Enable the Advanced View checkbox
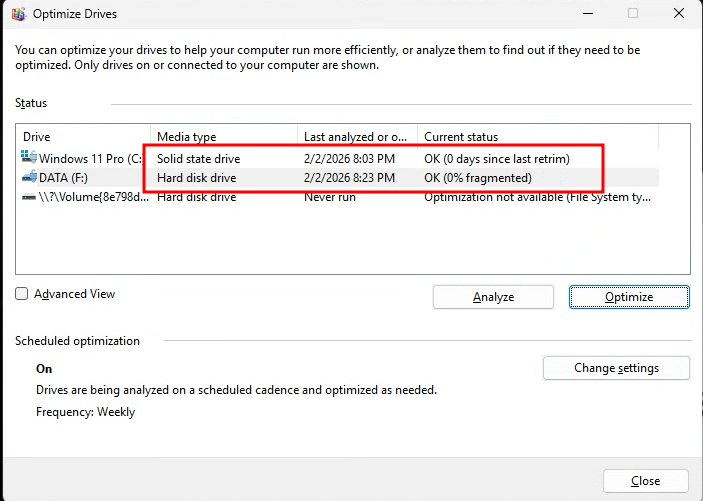Image resolution: width=703 pixels, height=501 pixels. pos(22,294)
